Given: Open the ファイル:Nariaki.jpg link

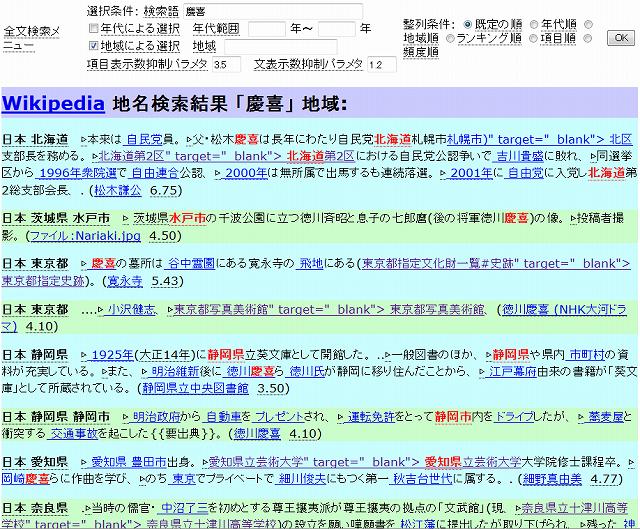Looking at the screenshot, I should click(85, 236).
